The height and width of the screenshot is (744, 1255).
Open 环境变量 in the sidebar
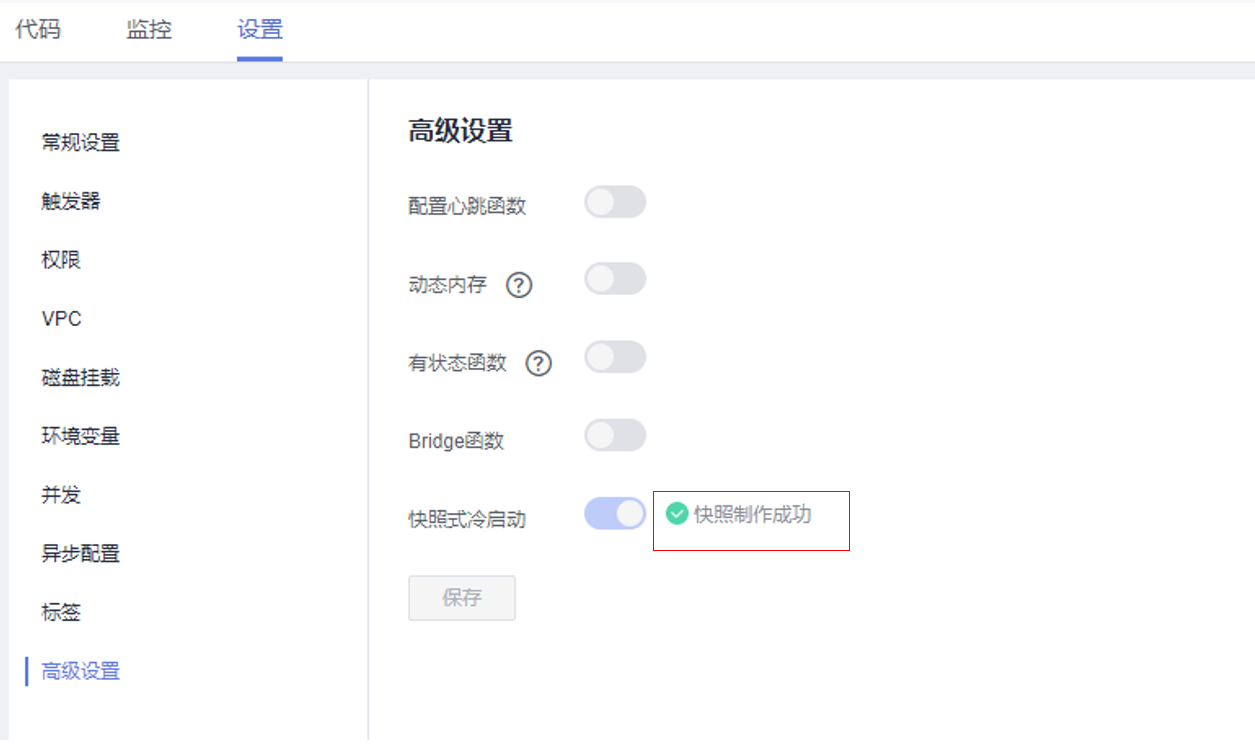[80, 436]
